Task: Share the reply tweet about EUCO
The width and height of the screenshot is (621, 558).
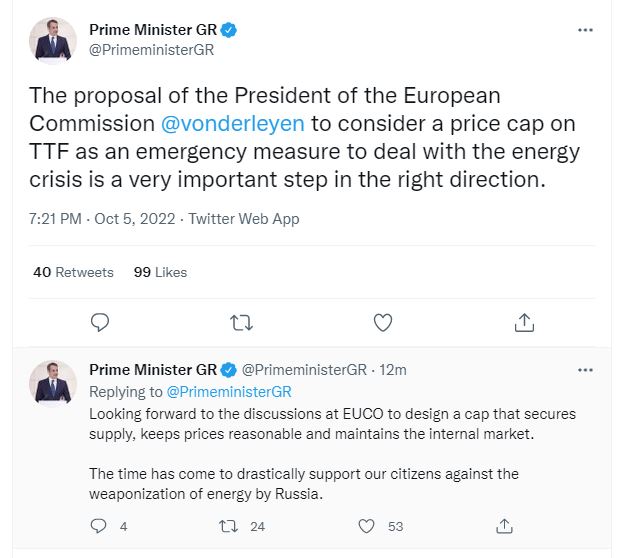Action: click(505, 525)
